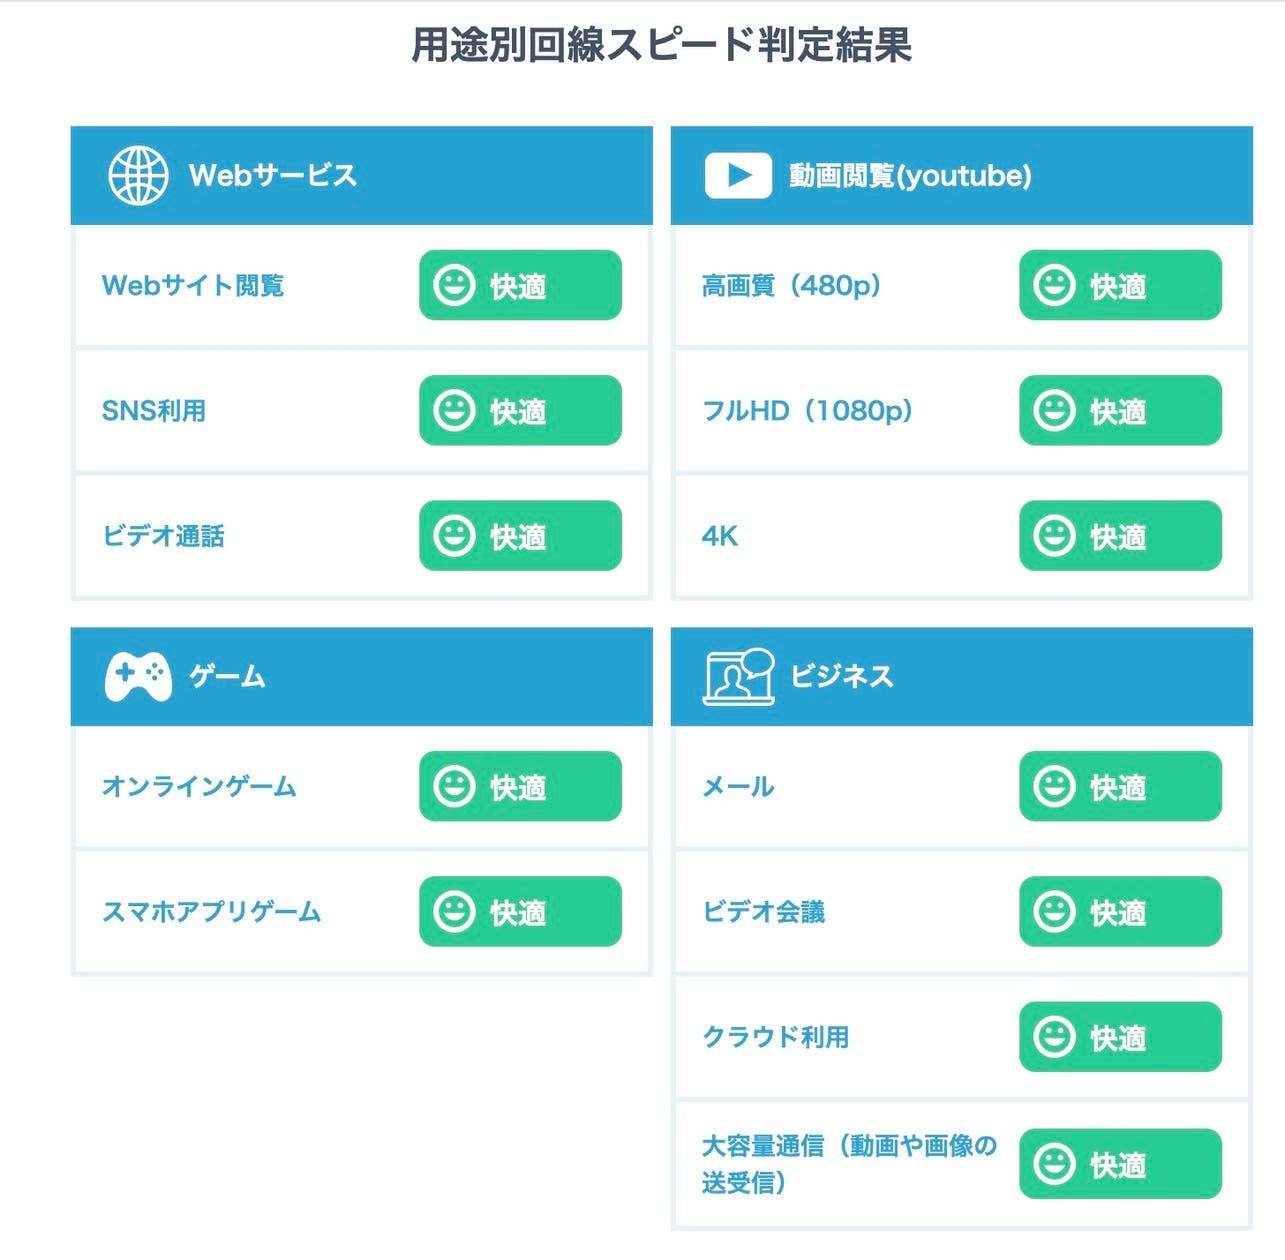This screenshot has width=1285, height=1260.
Task: Click the フルHD（1080p）row
Action: [x=808, y=410]
